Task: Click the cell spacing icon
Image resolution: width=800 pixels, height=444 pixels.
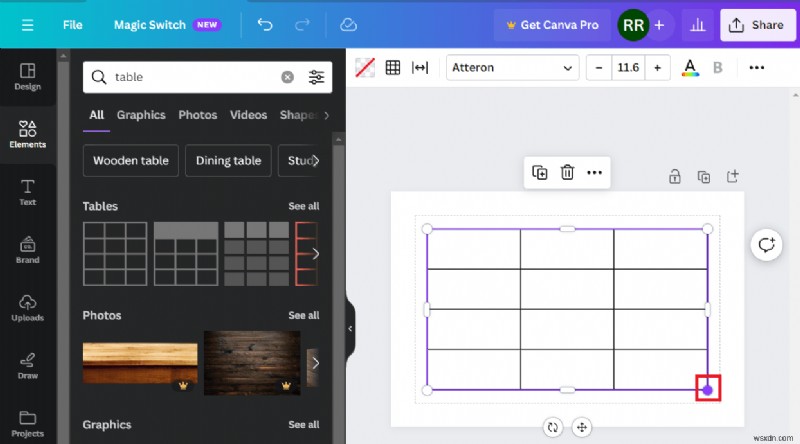Action: tap(420, 67)
